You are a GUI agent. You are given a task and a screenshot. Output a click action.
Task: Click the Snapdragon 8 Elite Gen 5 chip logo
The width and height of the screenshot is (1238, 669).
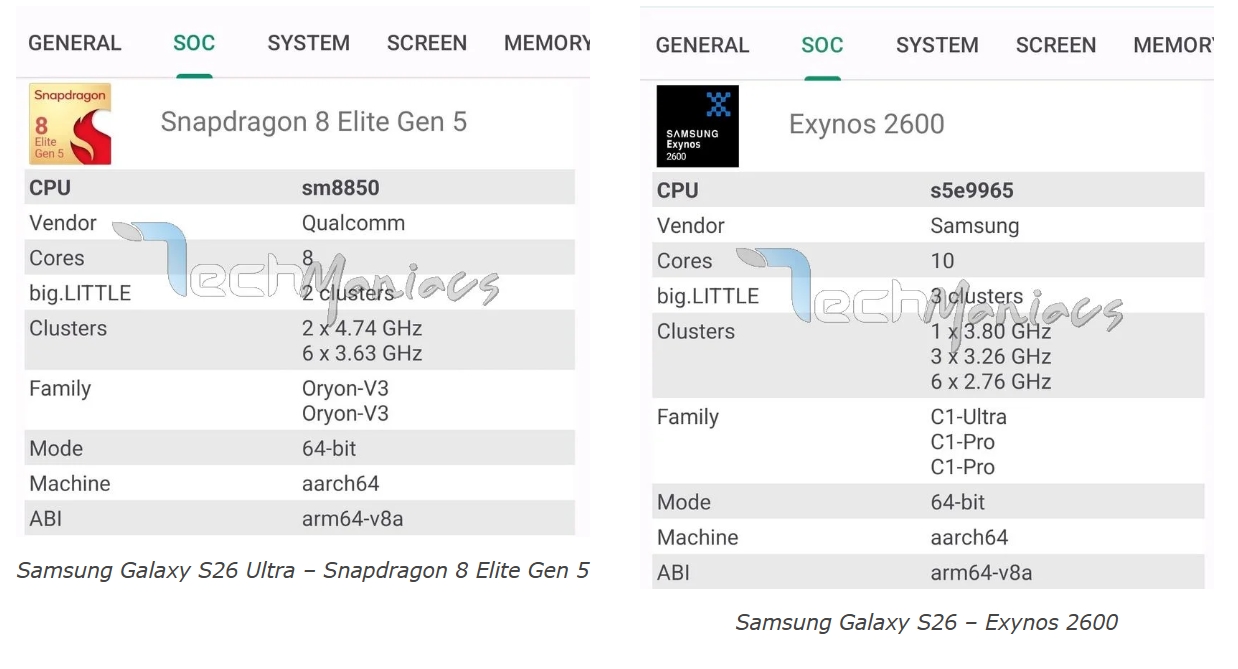tap(70, 124)
